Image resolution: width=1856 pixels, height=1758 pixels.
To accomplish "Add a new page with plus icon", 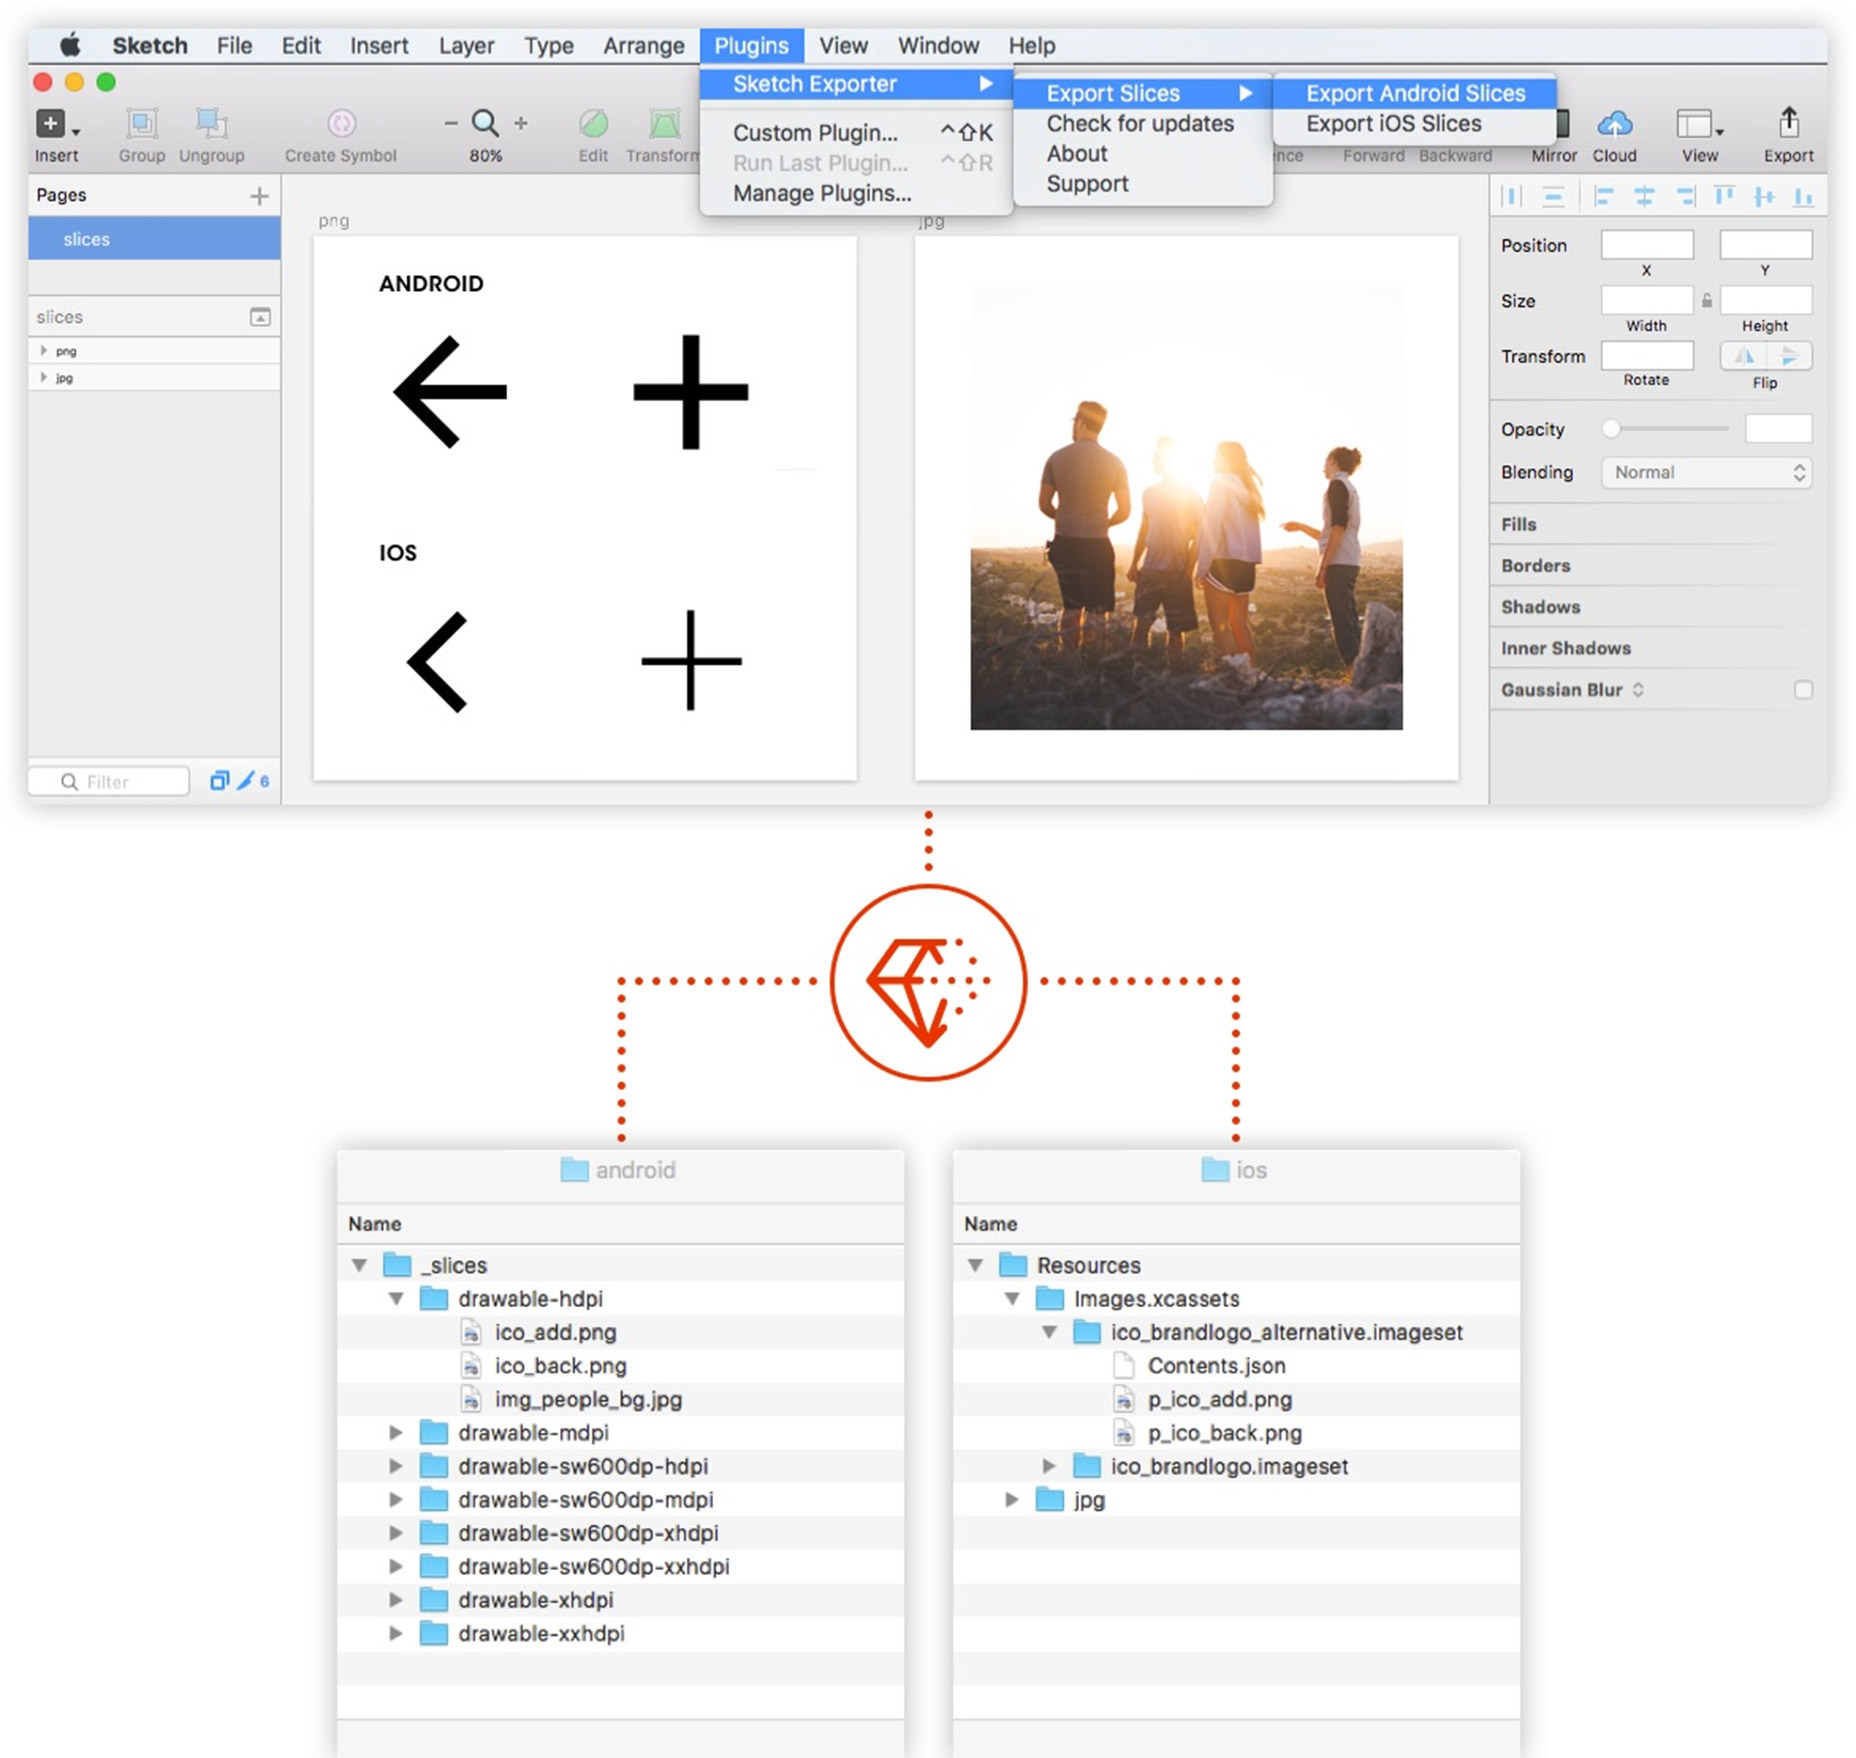I will point(259,195).
